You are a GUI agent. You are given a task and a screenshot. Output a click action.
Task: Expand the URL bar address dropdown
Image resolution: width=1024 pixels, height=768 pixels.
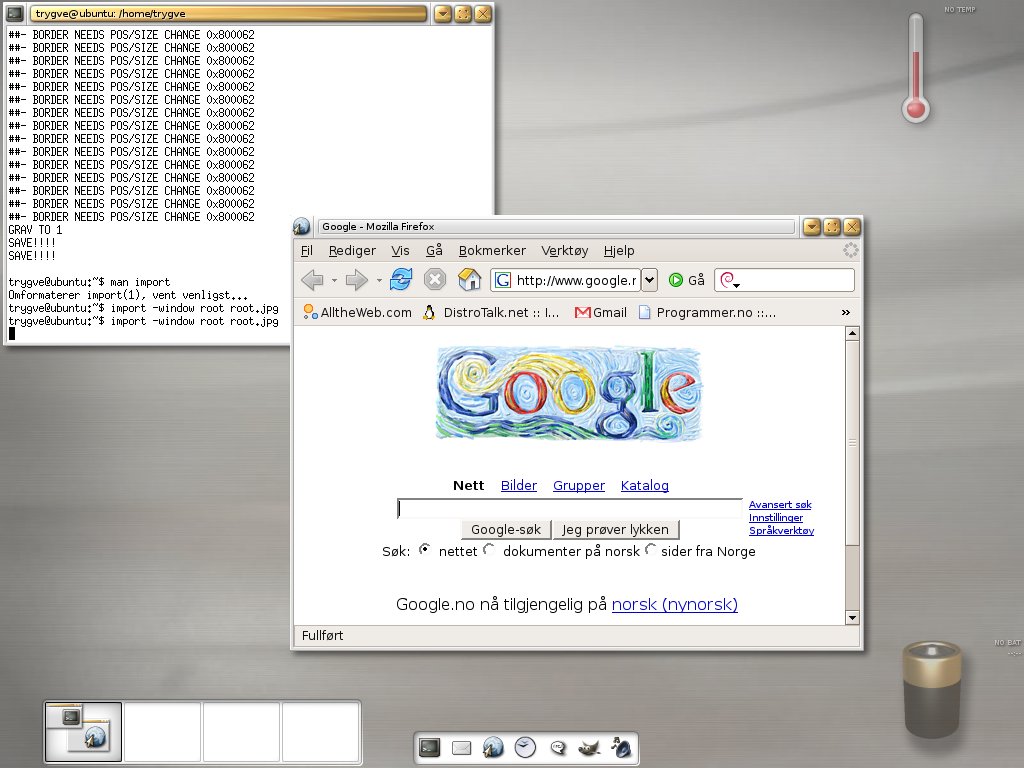pos(649,281)
